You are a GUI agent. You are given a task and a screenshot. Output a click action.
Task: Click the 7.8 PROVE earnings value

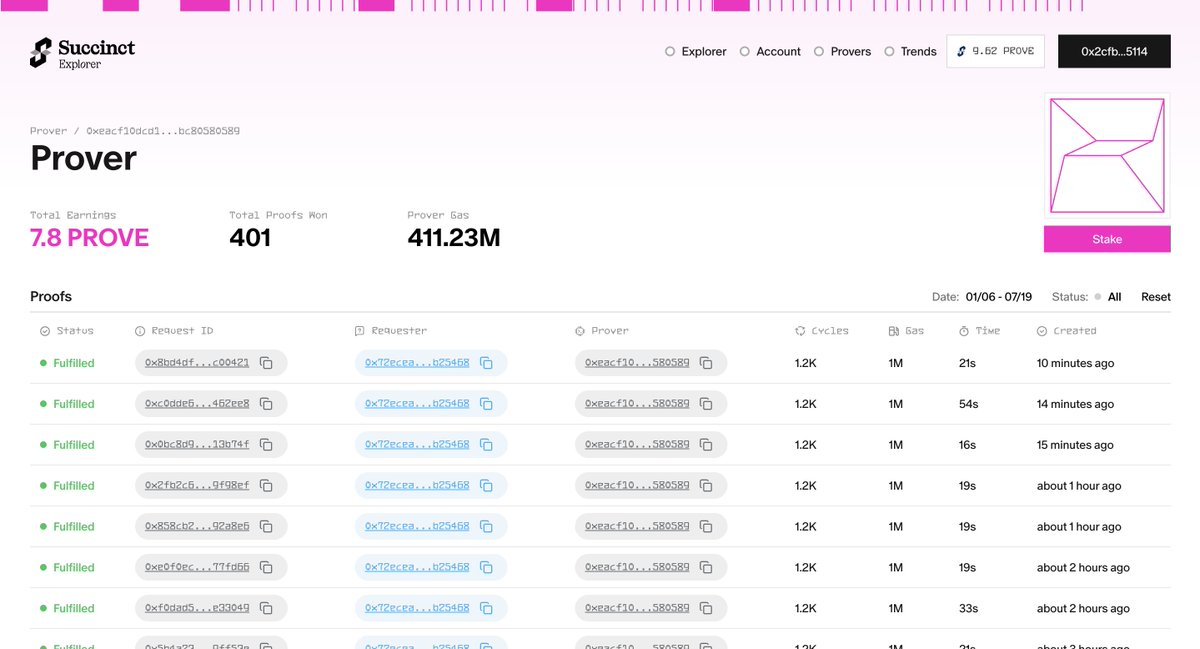point(89,238)
